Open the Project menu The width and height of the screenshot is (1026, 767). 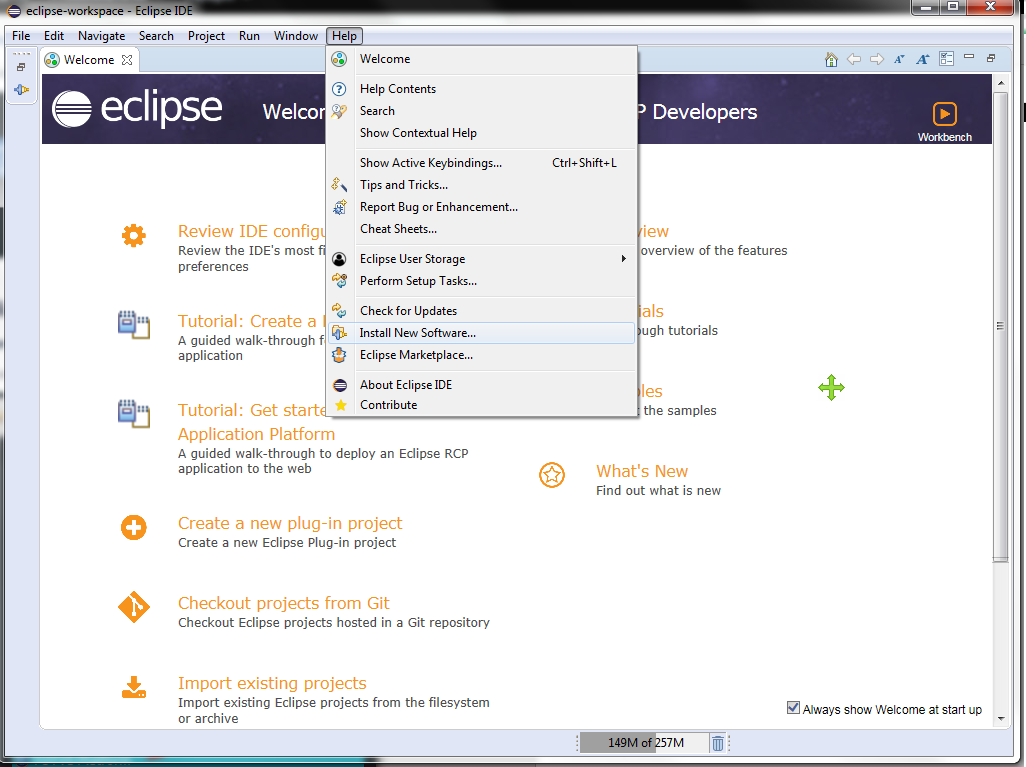(206, 36)
